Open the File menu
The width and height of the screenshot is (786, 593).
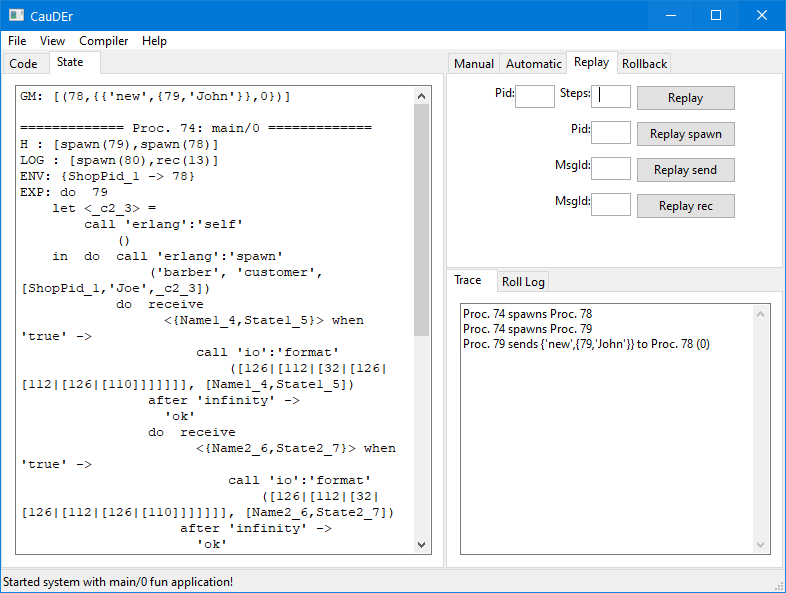pyautogui.click(x=17, y=41)
